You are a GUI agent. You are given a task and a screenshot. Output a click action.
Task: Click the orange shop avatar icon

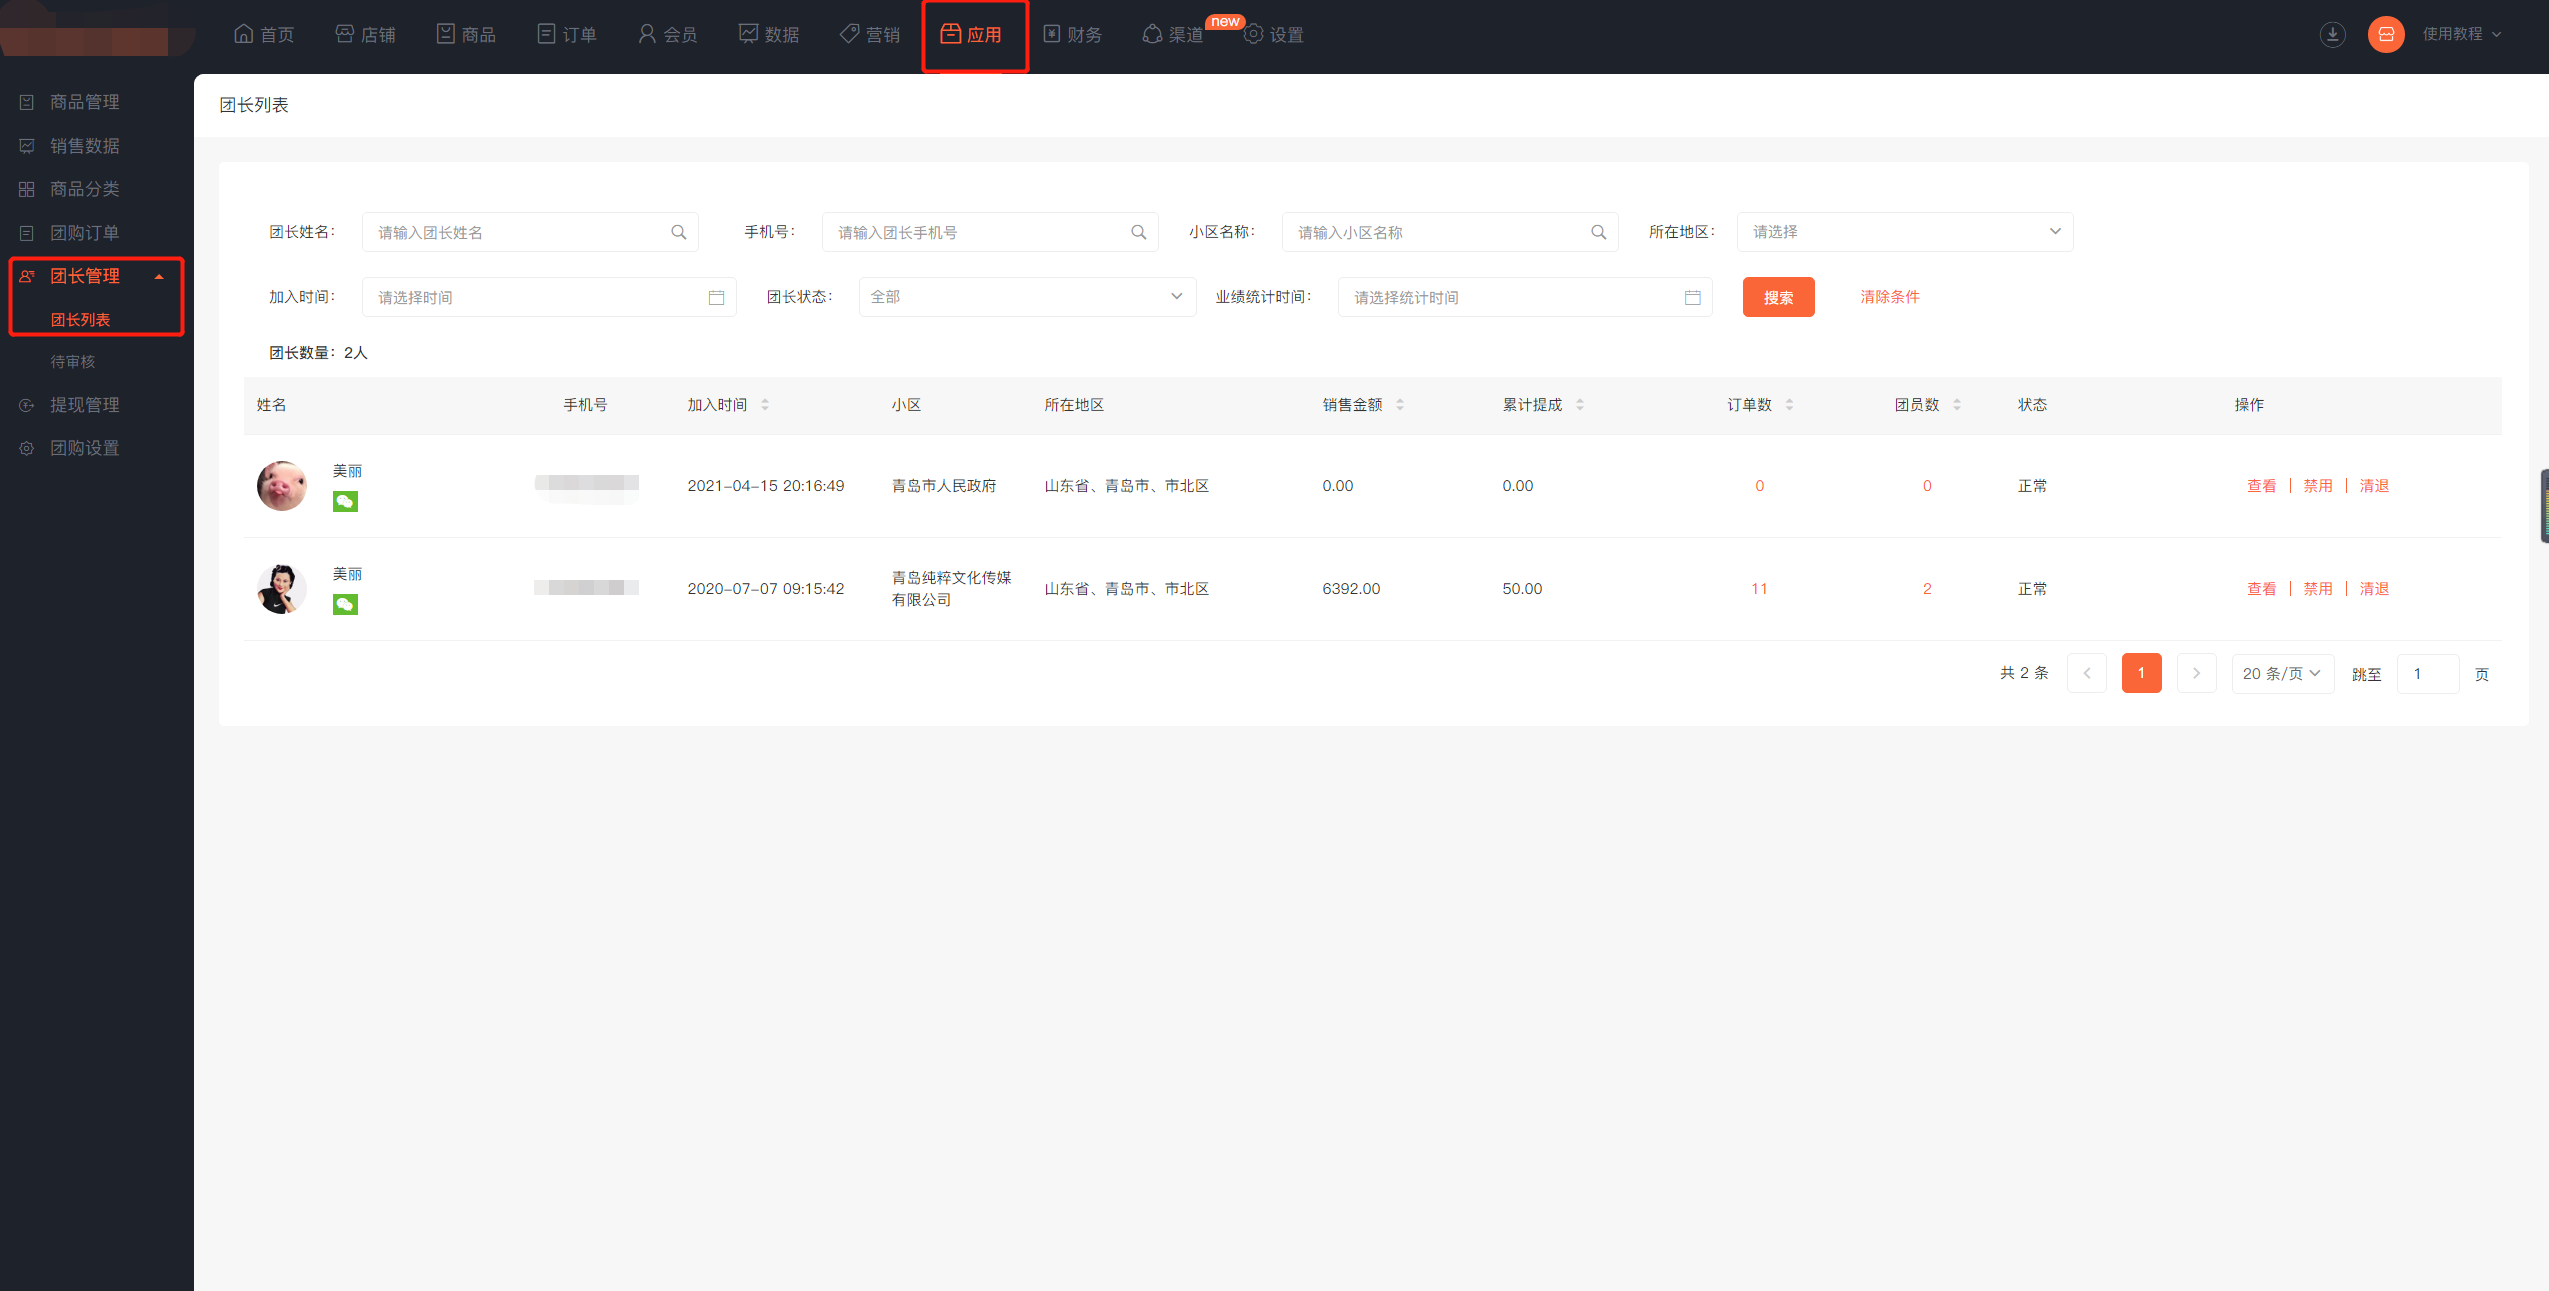click(2385, 34)
